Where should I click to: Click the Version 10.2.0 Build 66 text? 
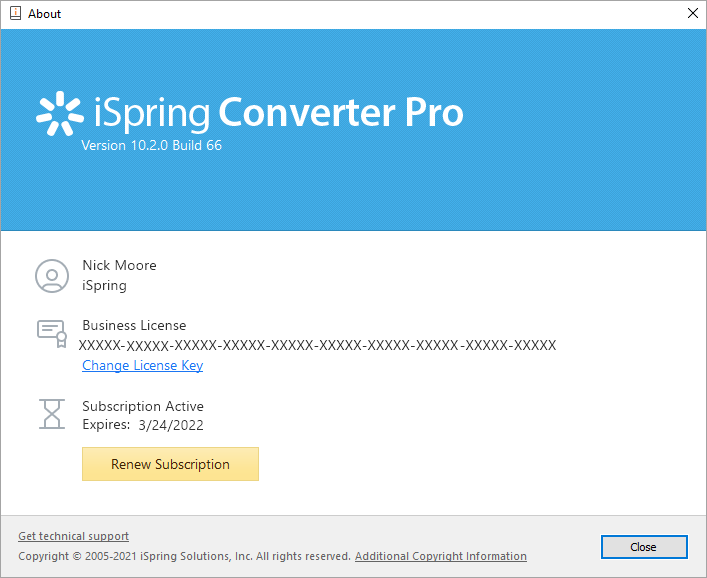[152, 145]
